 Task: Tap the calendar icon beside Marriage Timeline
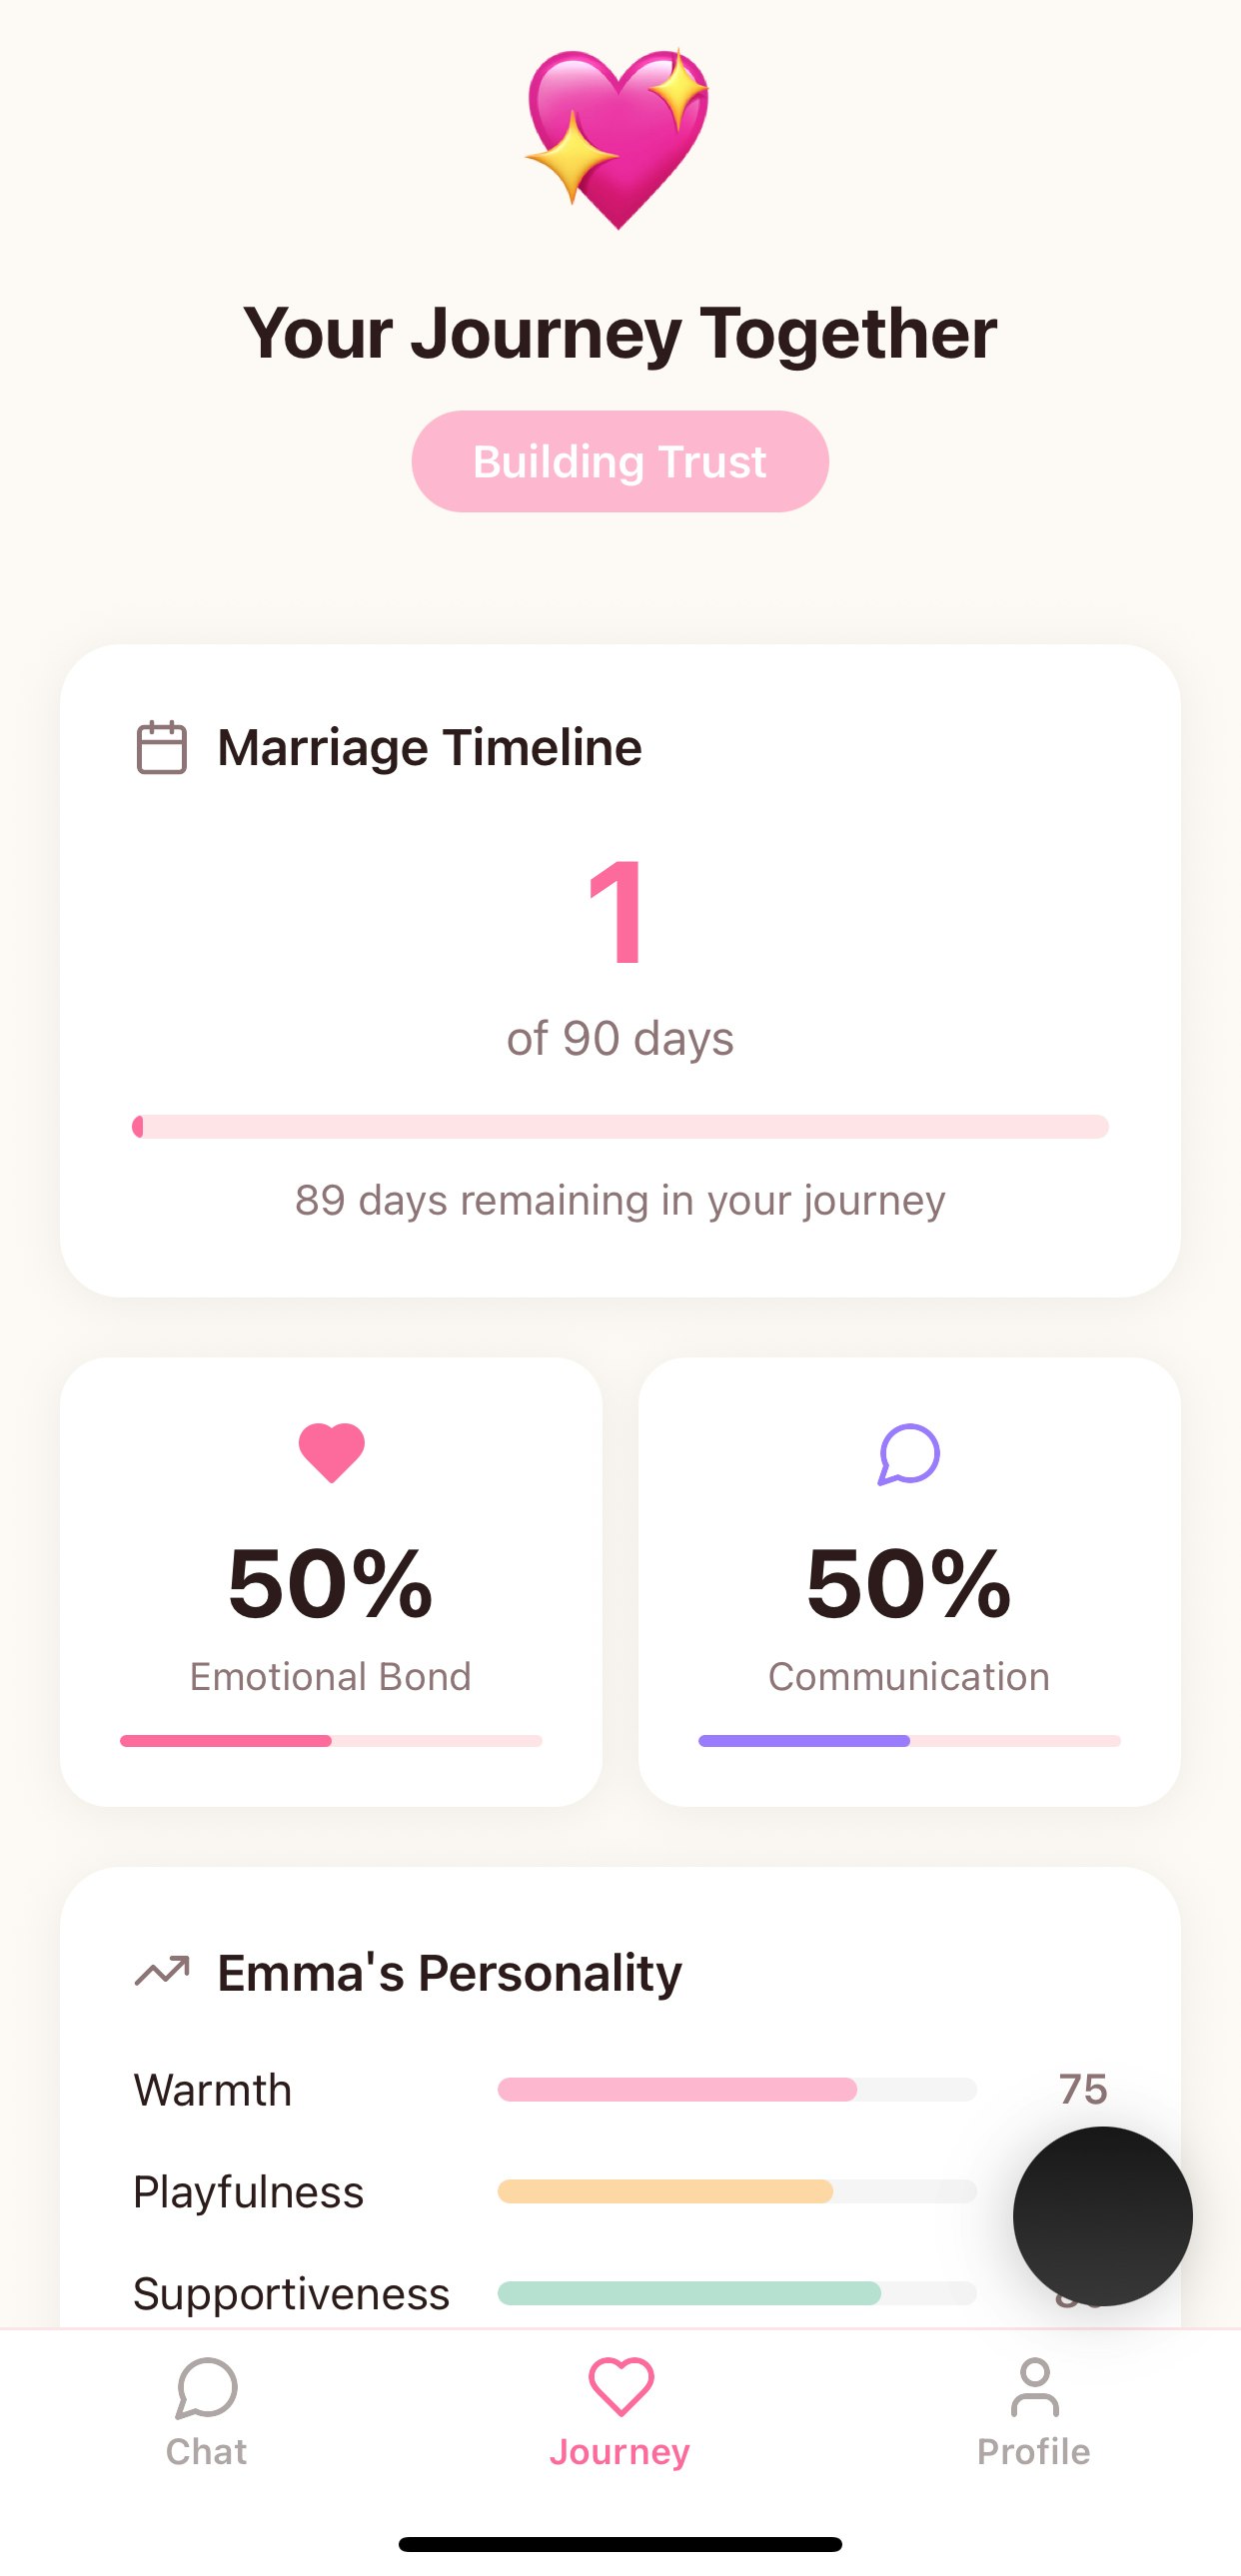(x=160, y=745)
